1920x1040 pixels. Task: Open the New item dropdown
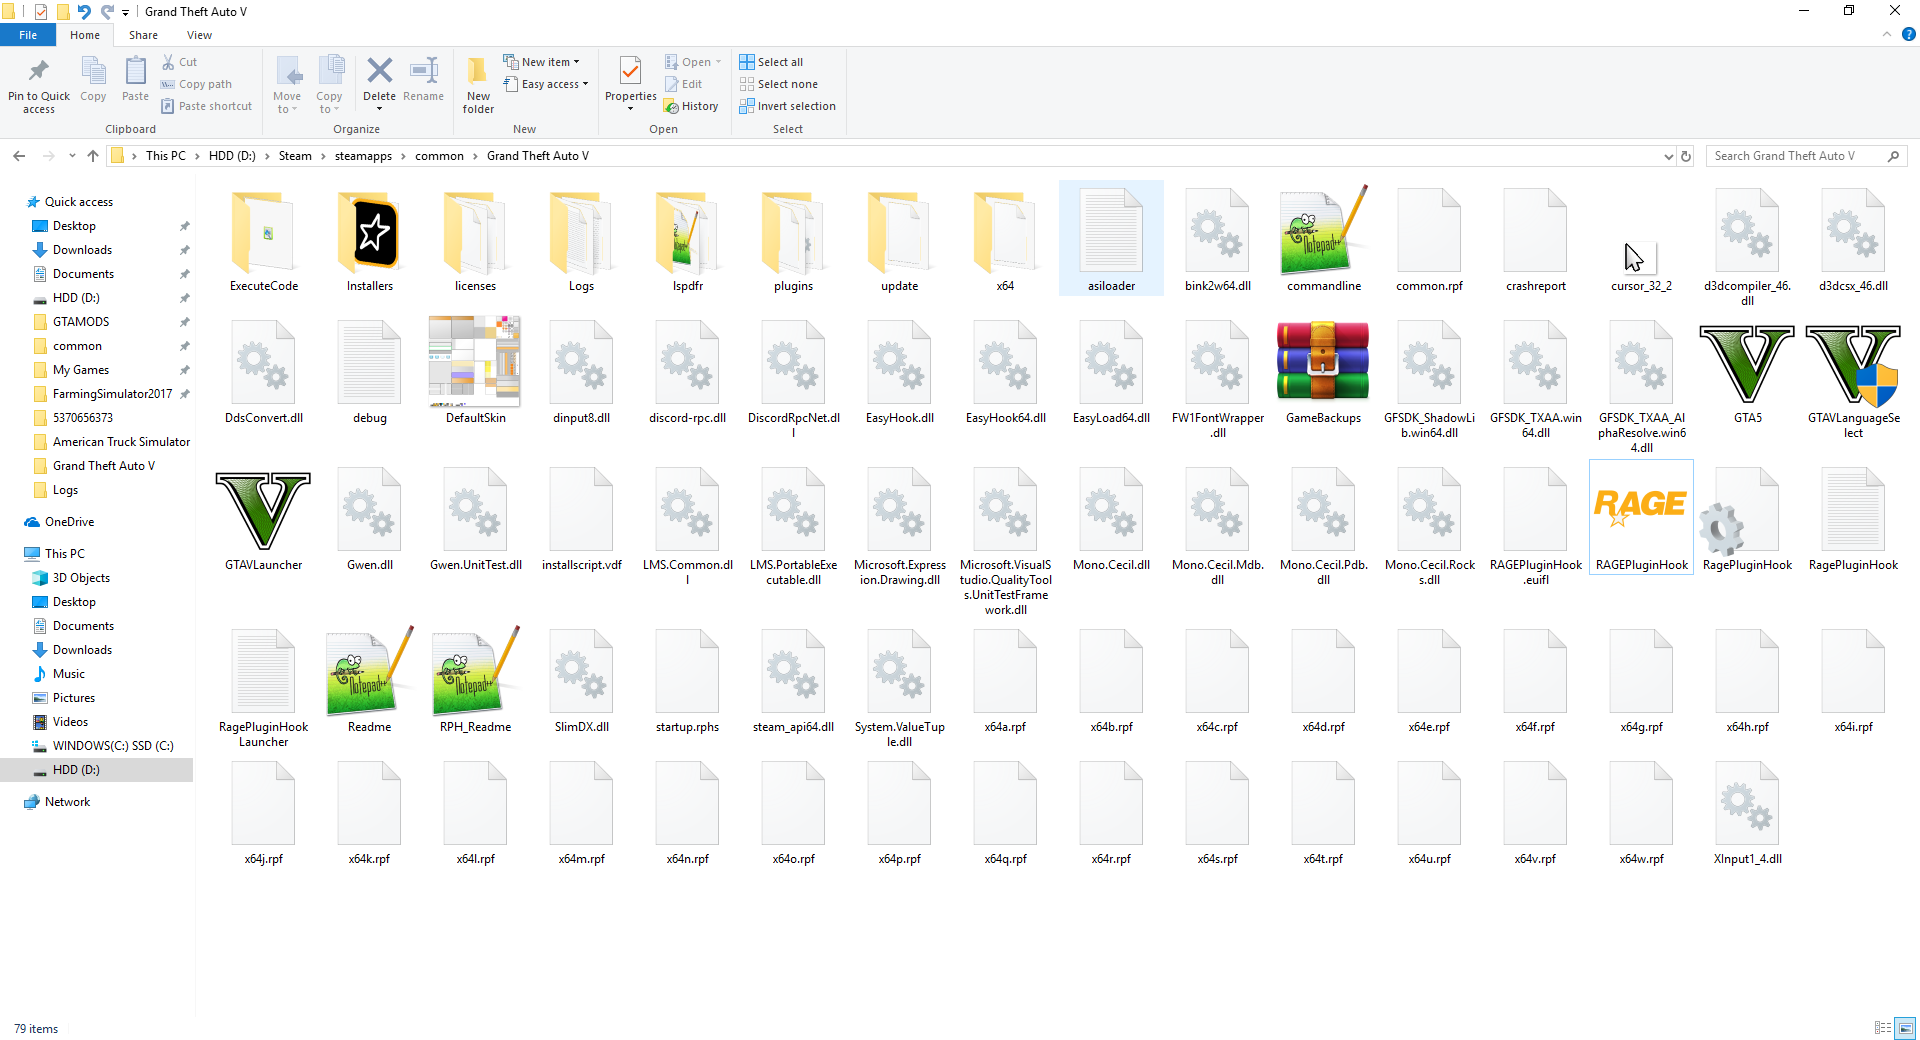point(541,62)
